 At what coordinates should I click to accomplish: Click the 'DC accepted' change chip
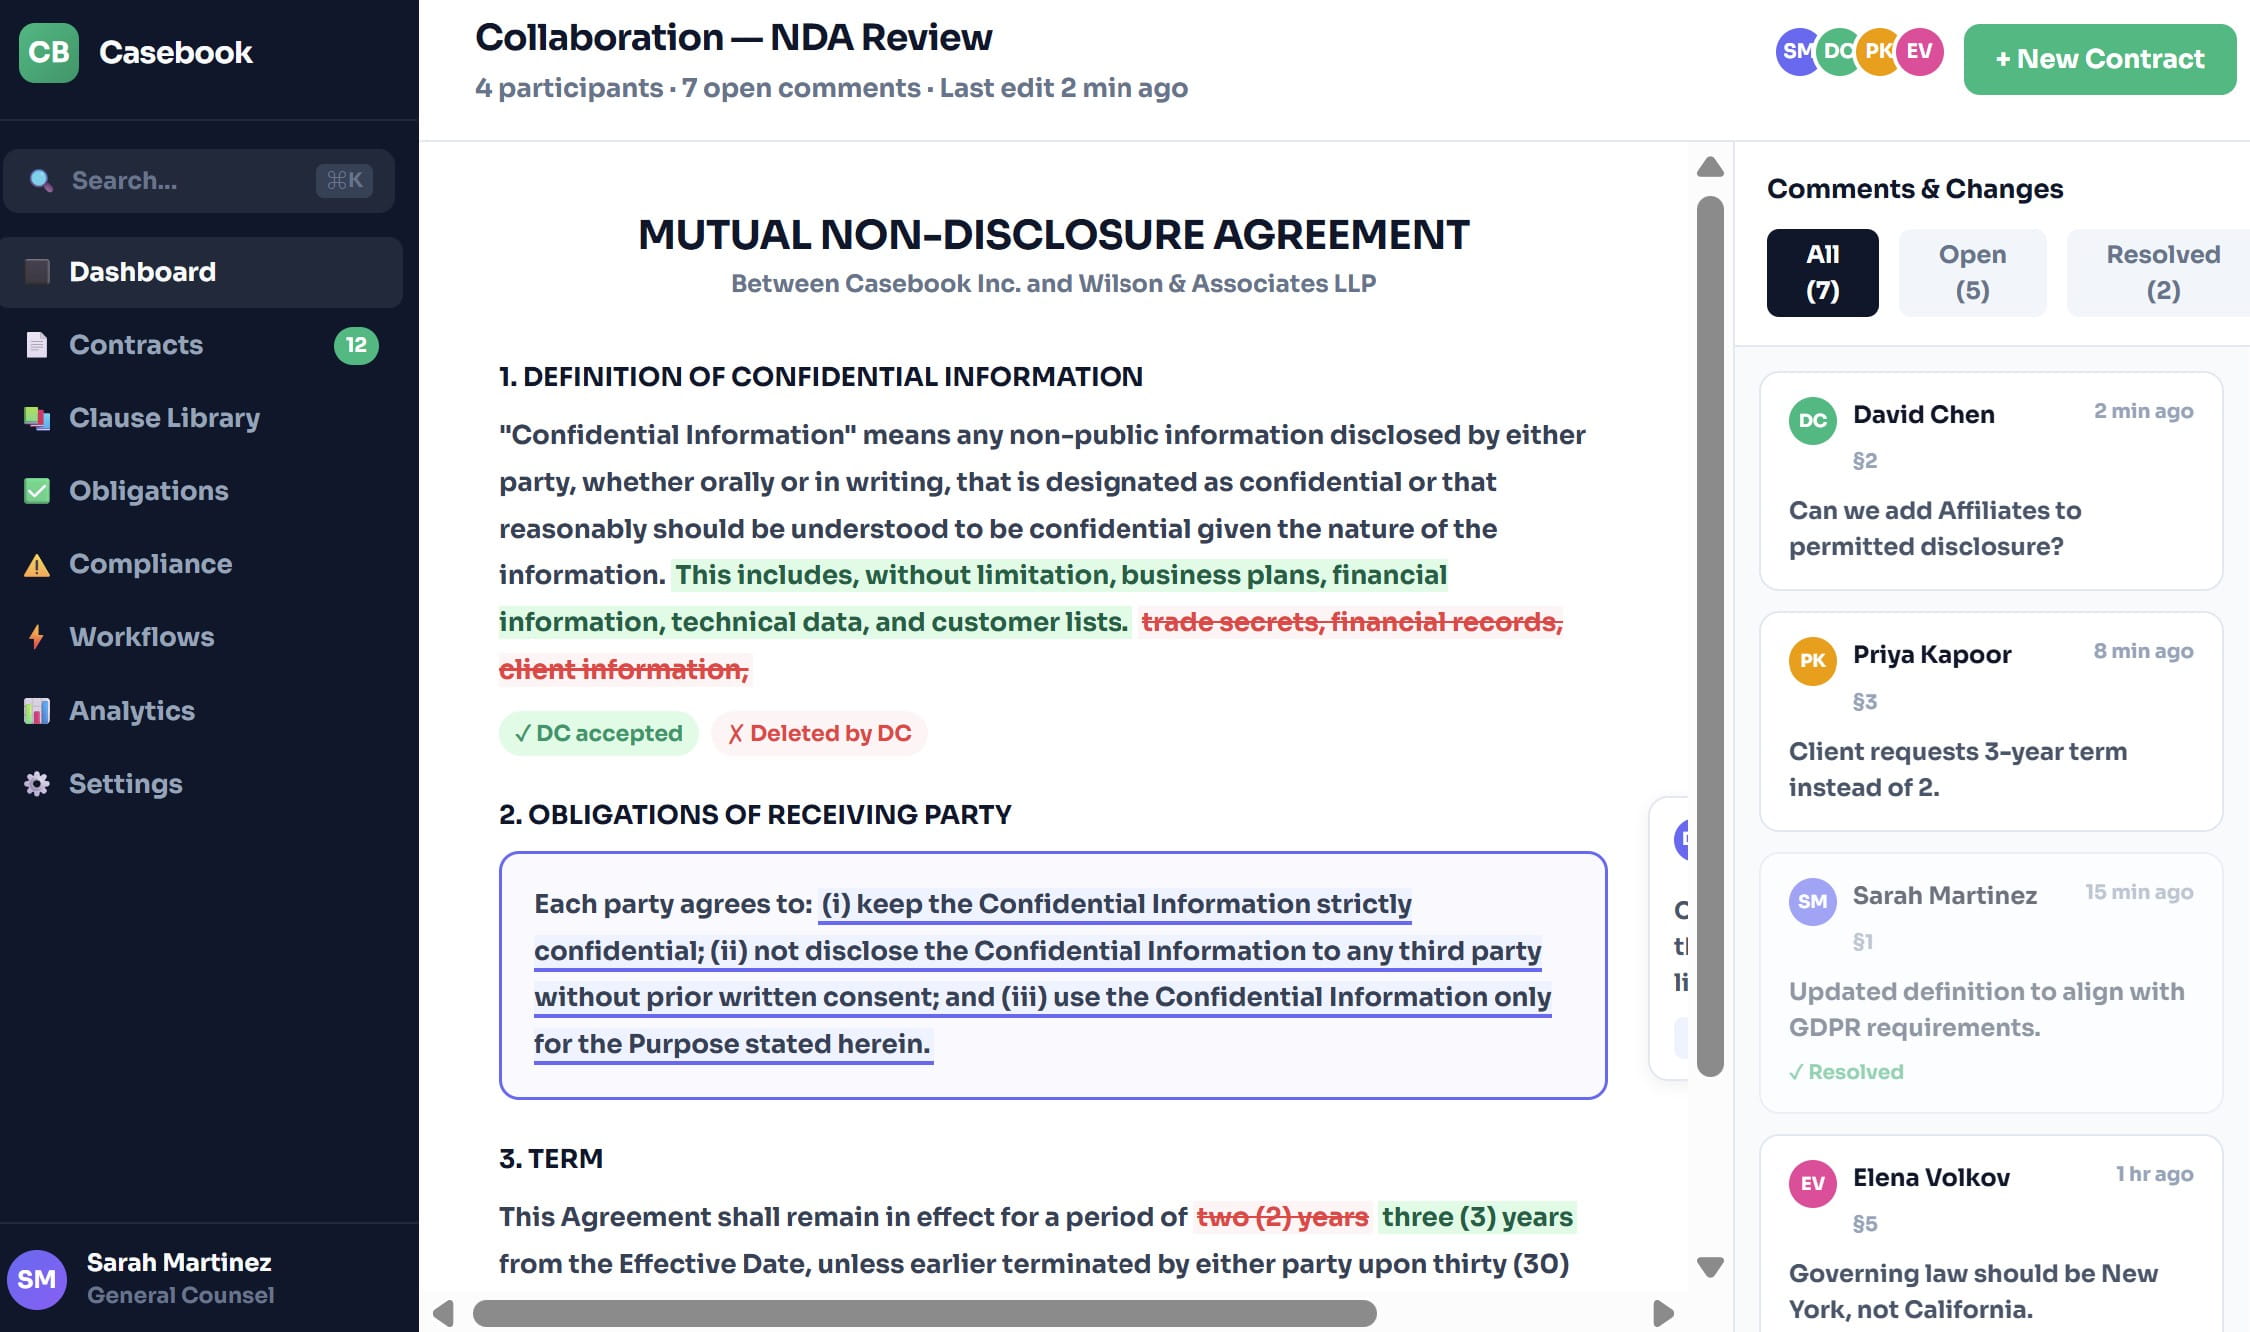pos(598,733)
